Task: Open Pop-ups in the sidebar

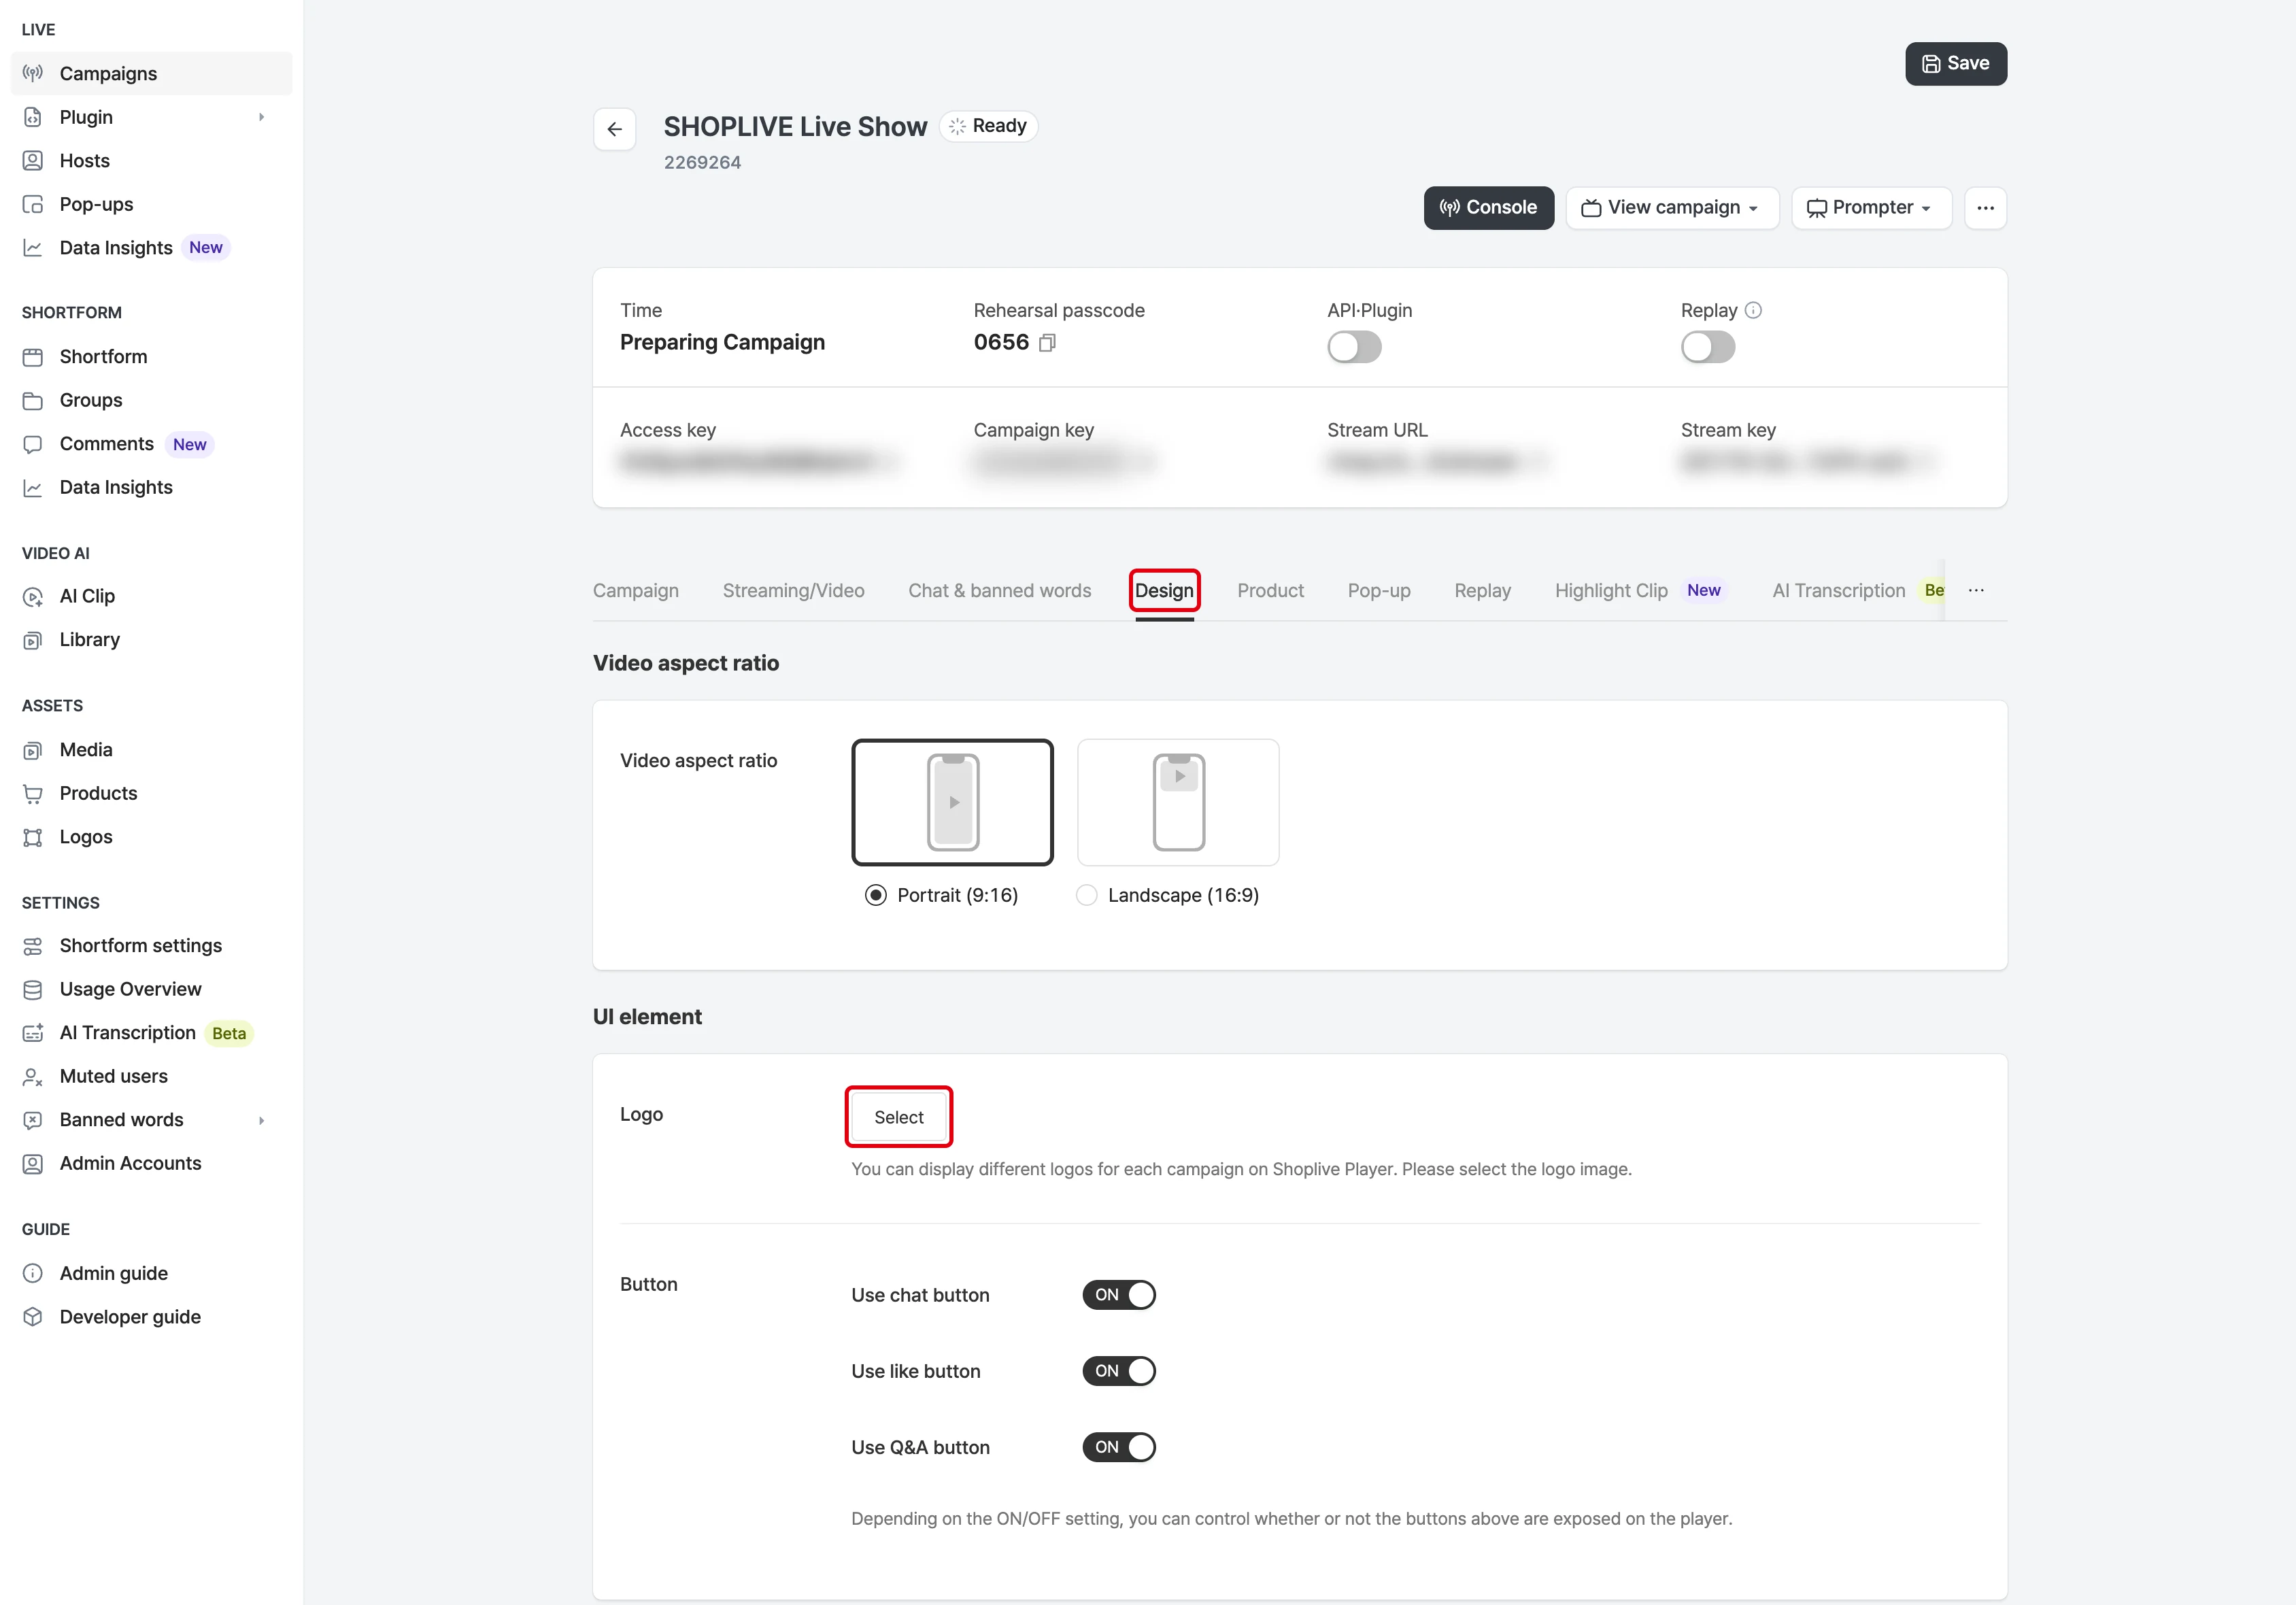Action: pyautogui.click(x=151, y=204)
